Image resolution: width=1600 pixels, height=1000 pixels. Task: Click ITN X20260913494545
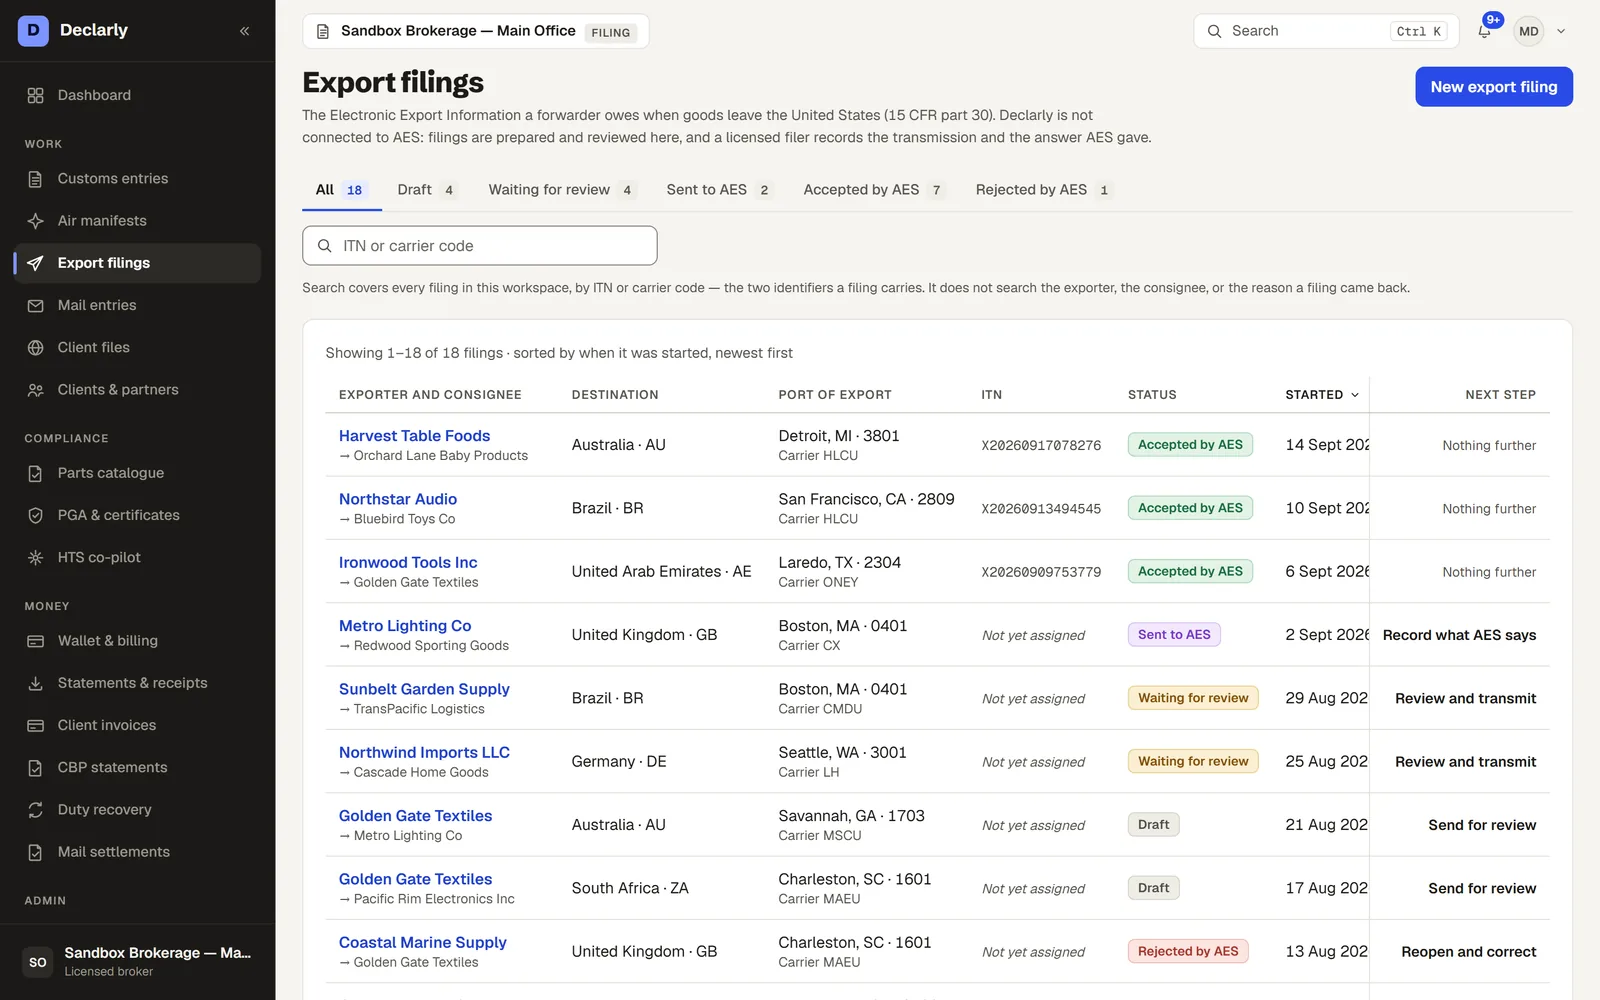[x=1041, y=509]
